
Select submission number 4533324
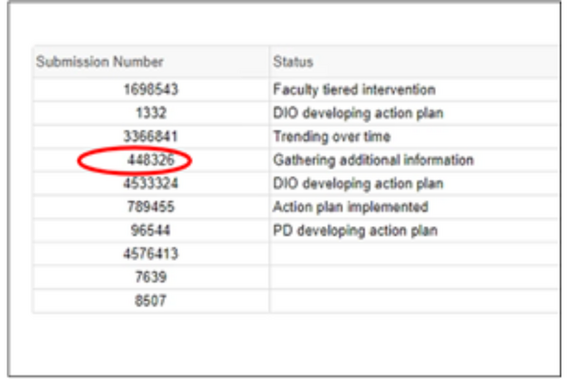(x=151, y=183)
